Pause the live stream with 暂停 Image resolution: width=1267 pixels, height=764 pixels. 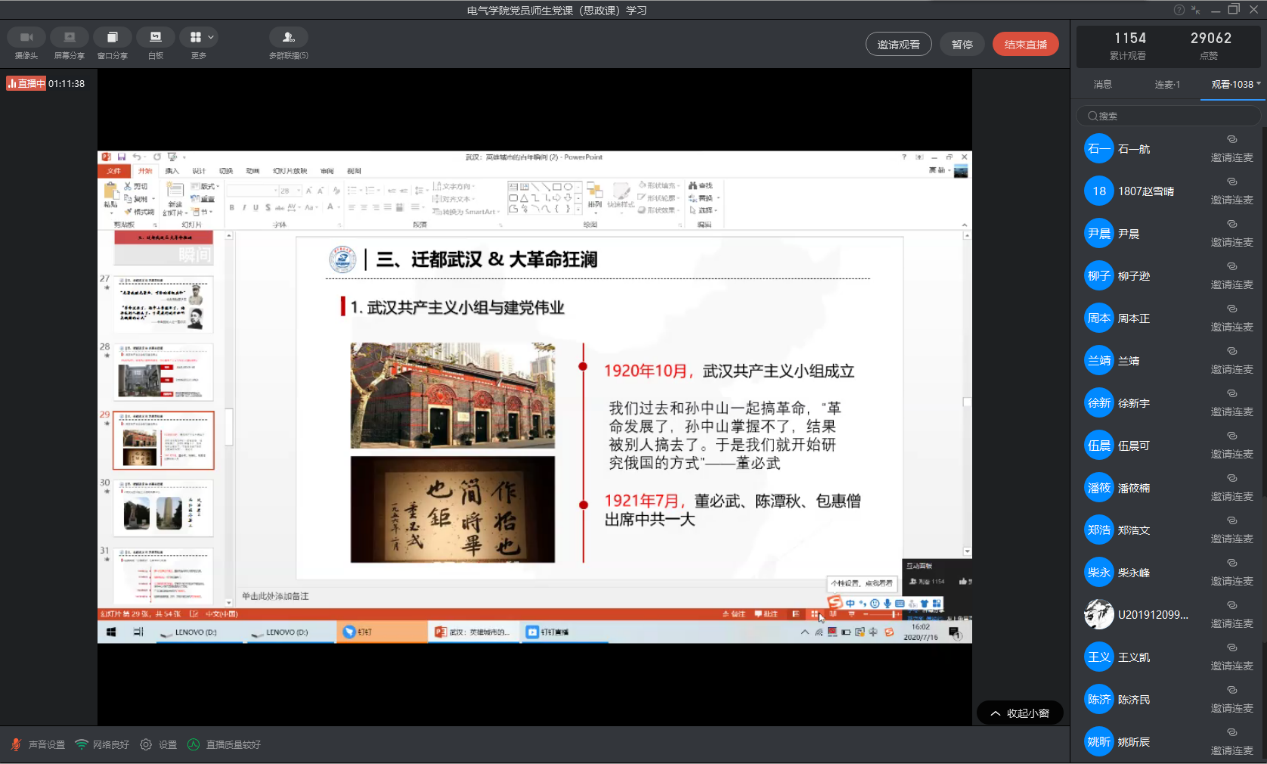click(x=962, y=44)
